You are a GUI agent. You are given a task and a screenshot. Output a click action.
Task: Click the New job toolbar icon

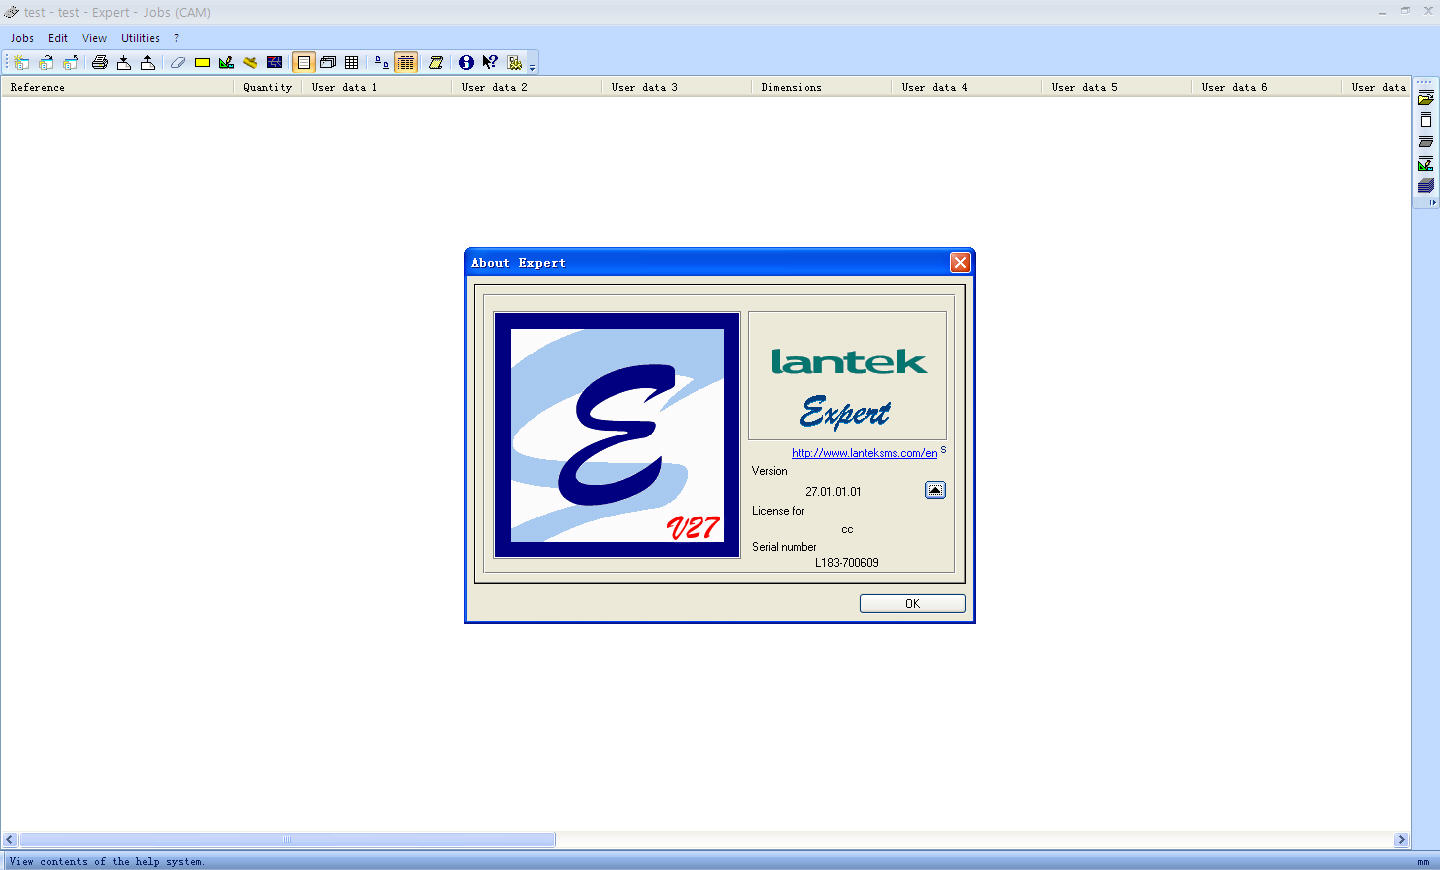pyautogui.click(x=22, y=62)
